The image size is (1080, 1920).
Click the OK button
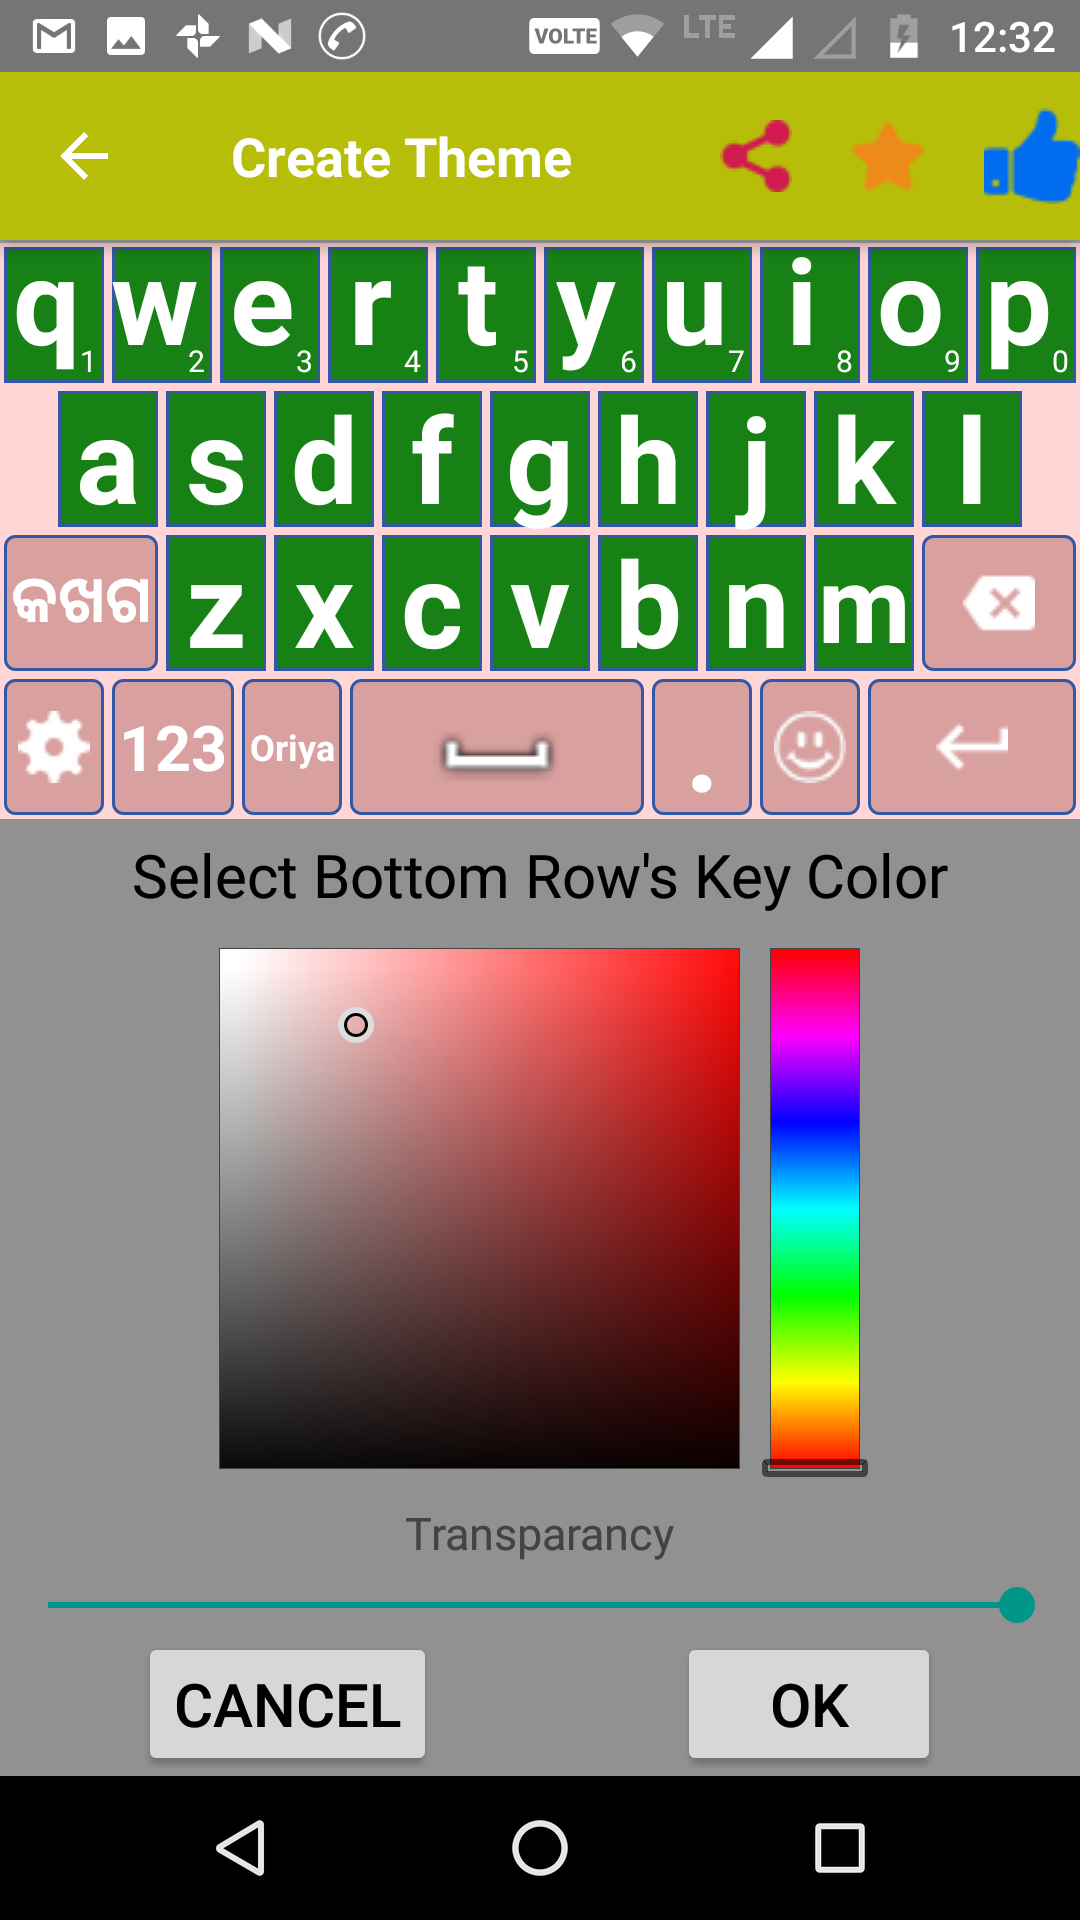pyautogui.click(x=809, y=1704)
